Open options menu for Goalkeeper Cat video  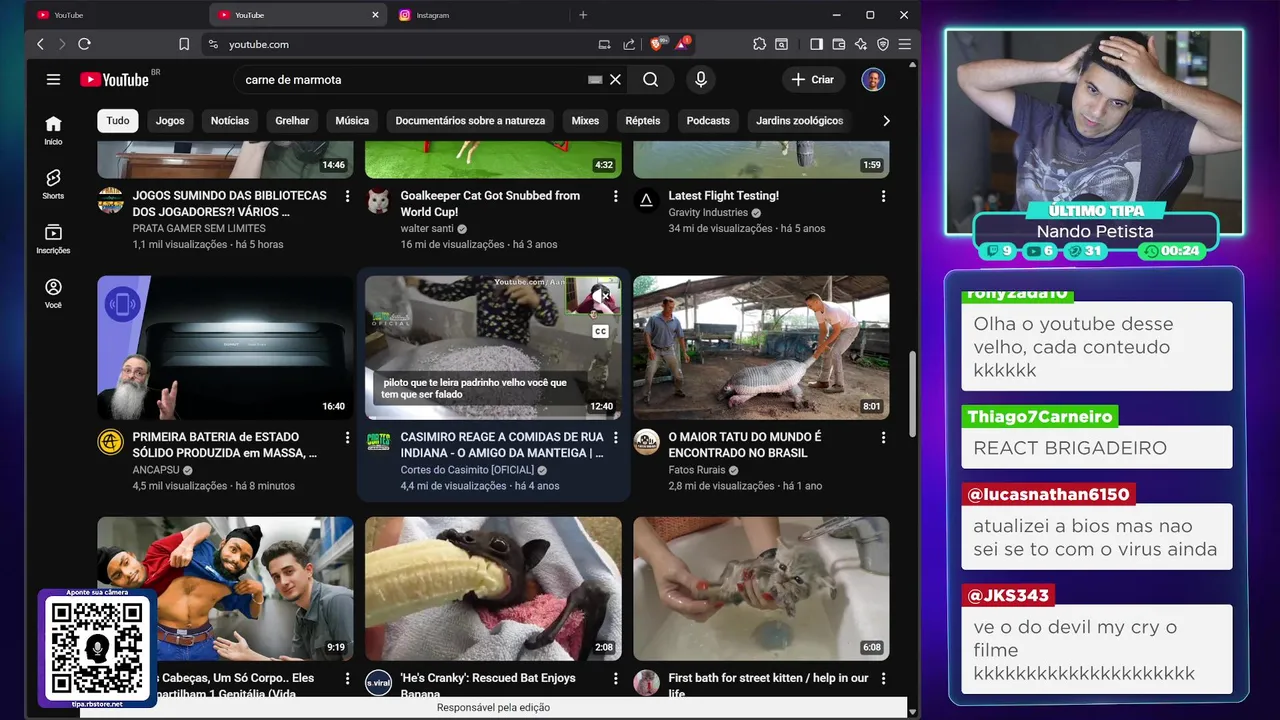pos(616,197)
